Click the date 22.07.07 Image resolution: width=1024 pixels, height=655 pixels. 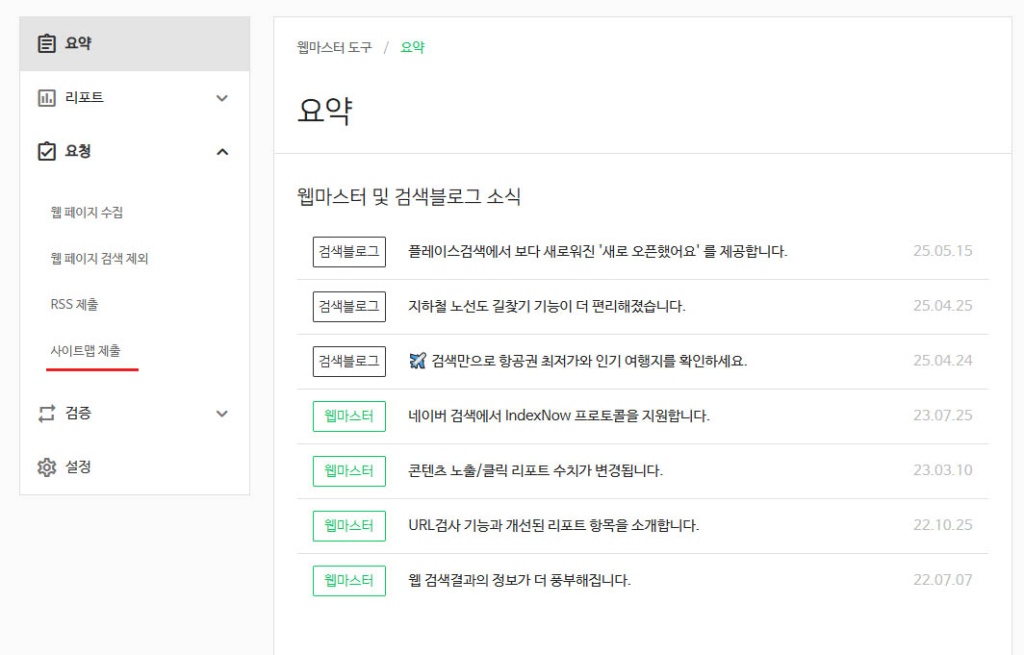click(x=942, y=580)
